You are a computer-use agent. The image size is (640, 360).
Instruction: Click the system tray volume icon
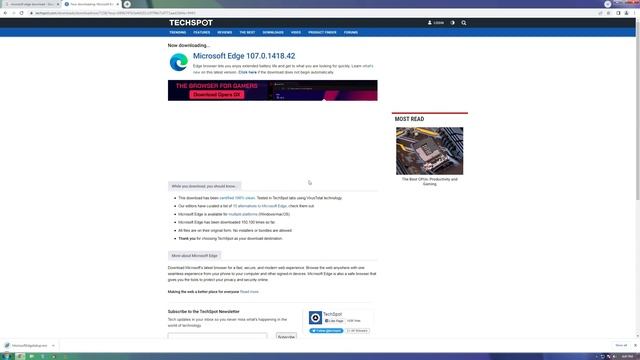tap(614, 356)
